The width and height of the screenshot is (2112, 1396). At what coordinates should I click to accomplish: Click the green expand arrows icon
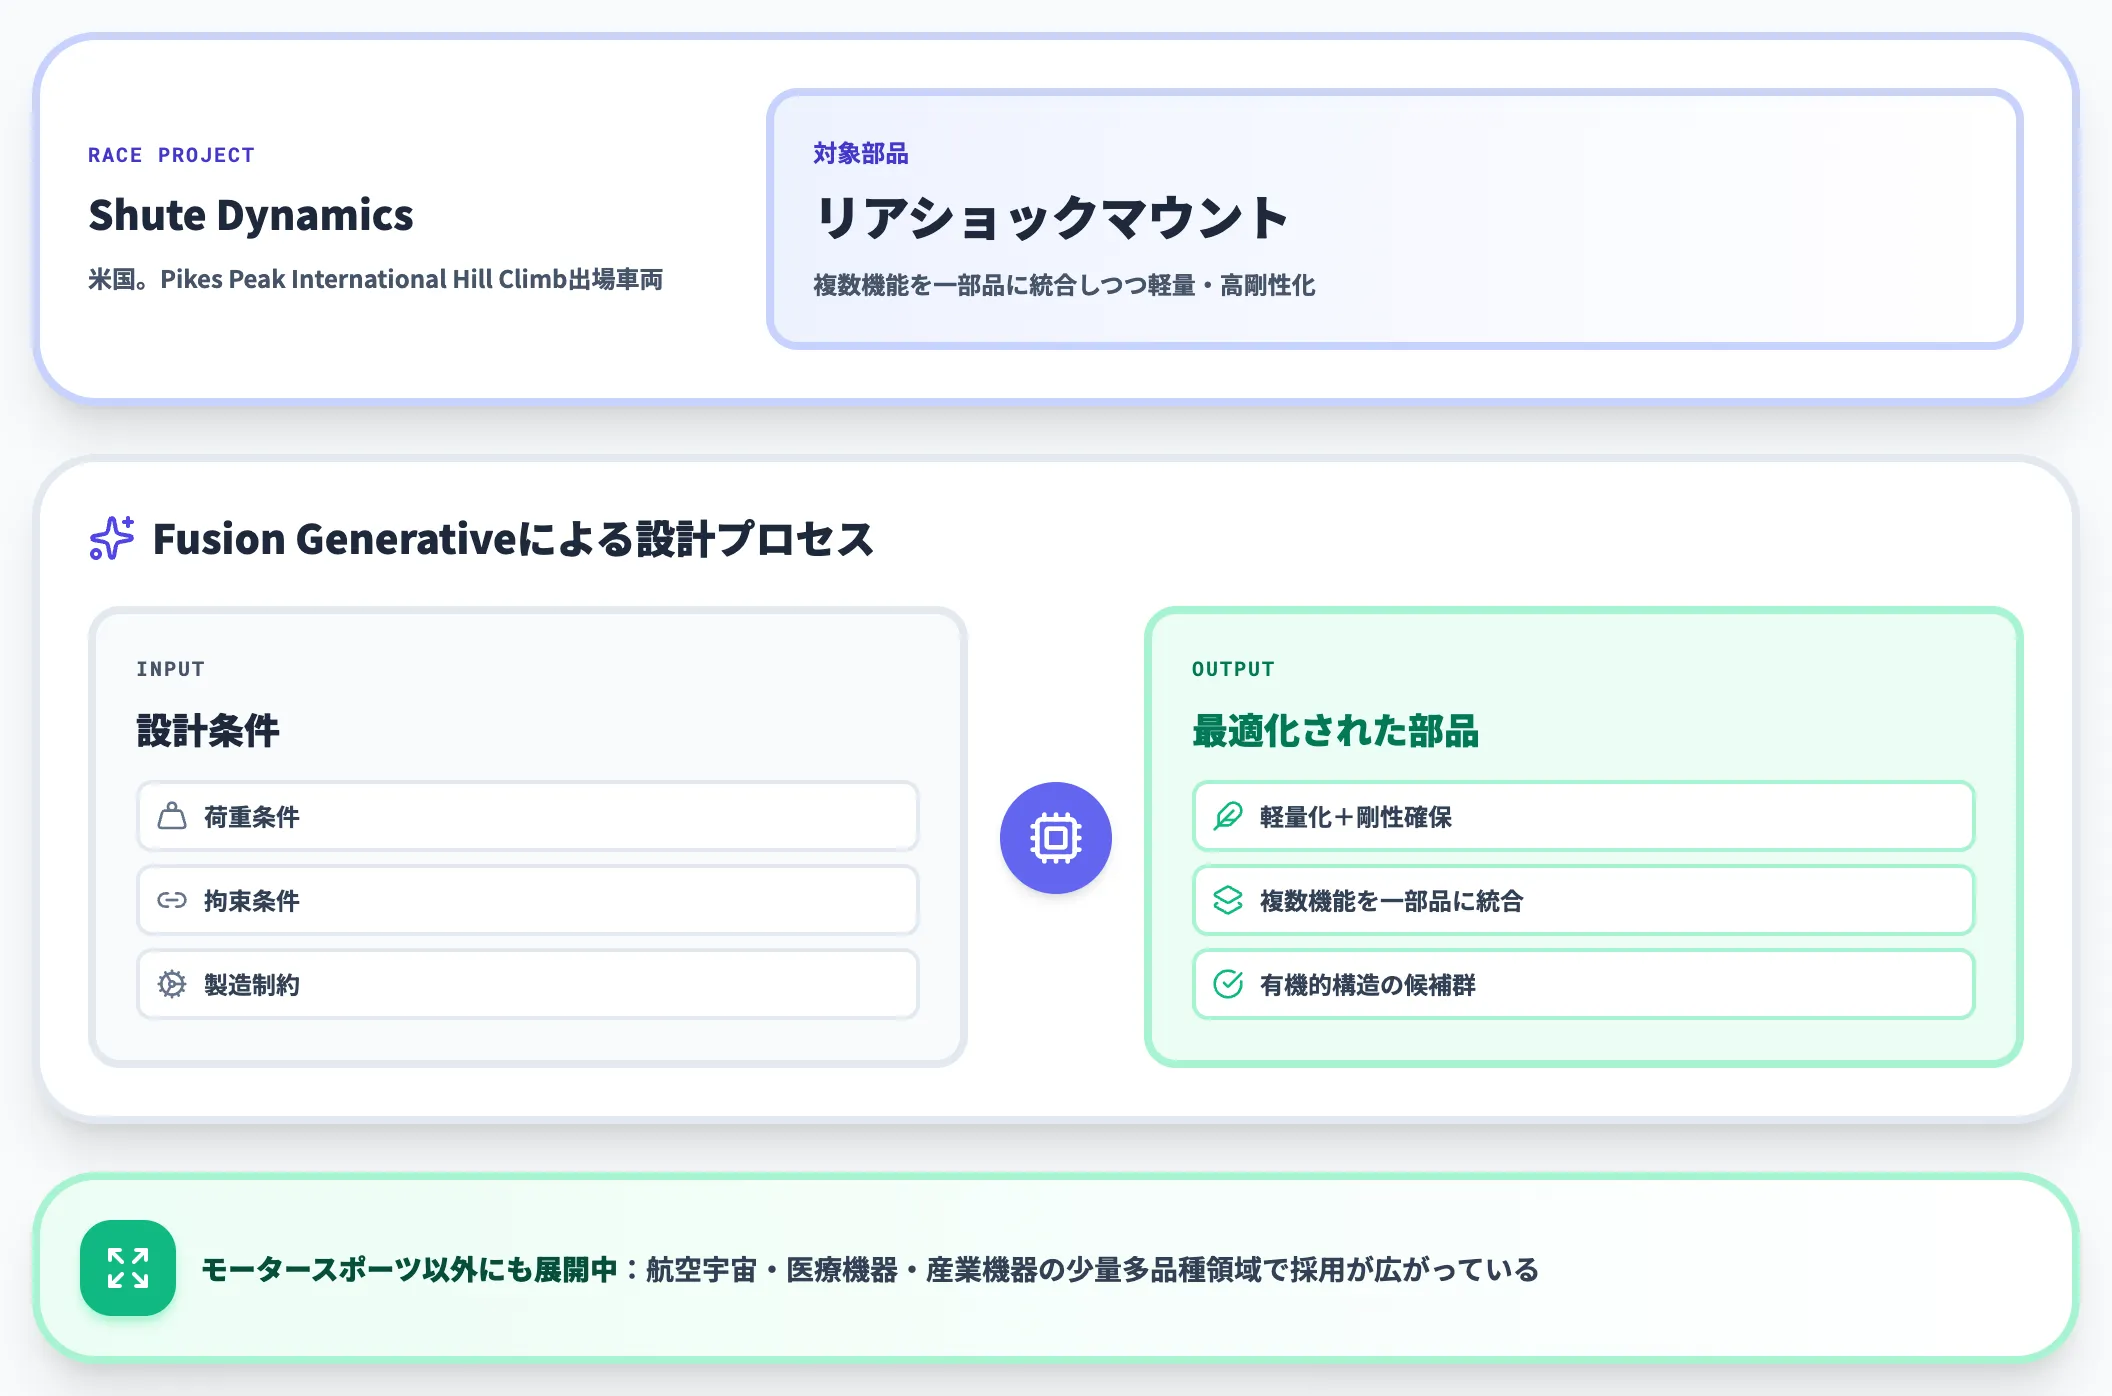128,1268
